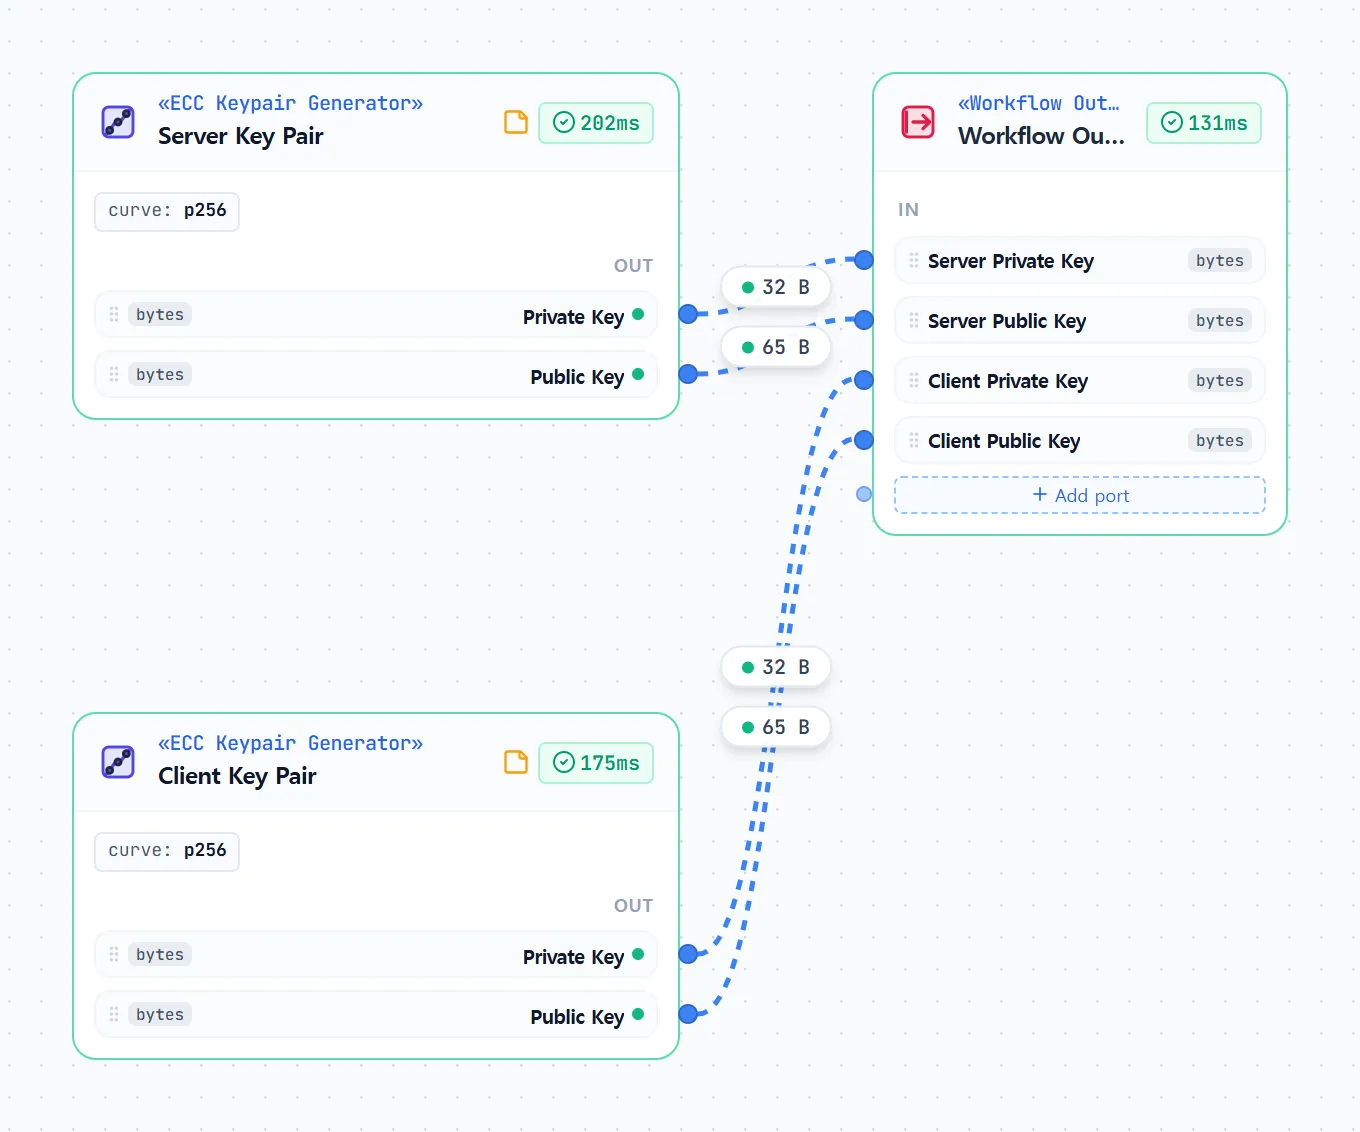
Task: Click Add port on Workflow Output
Action: (1080, 495)
